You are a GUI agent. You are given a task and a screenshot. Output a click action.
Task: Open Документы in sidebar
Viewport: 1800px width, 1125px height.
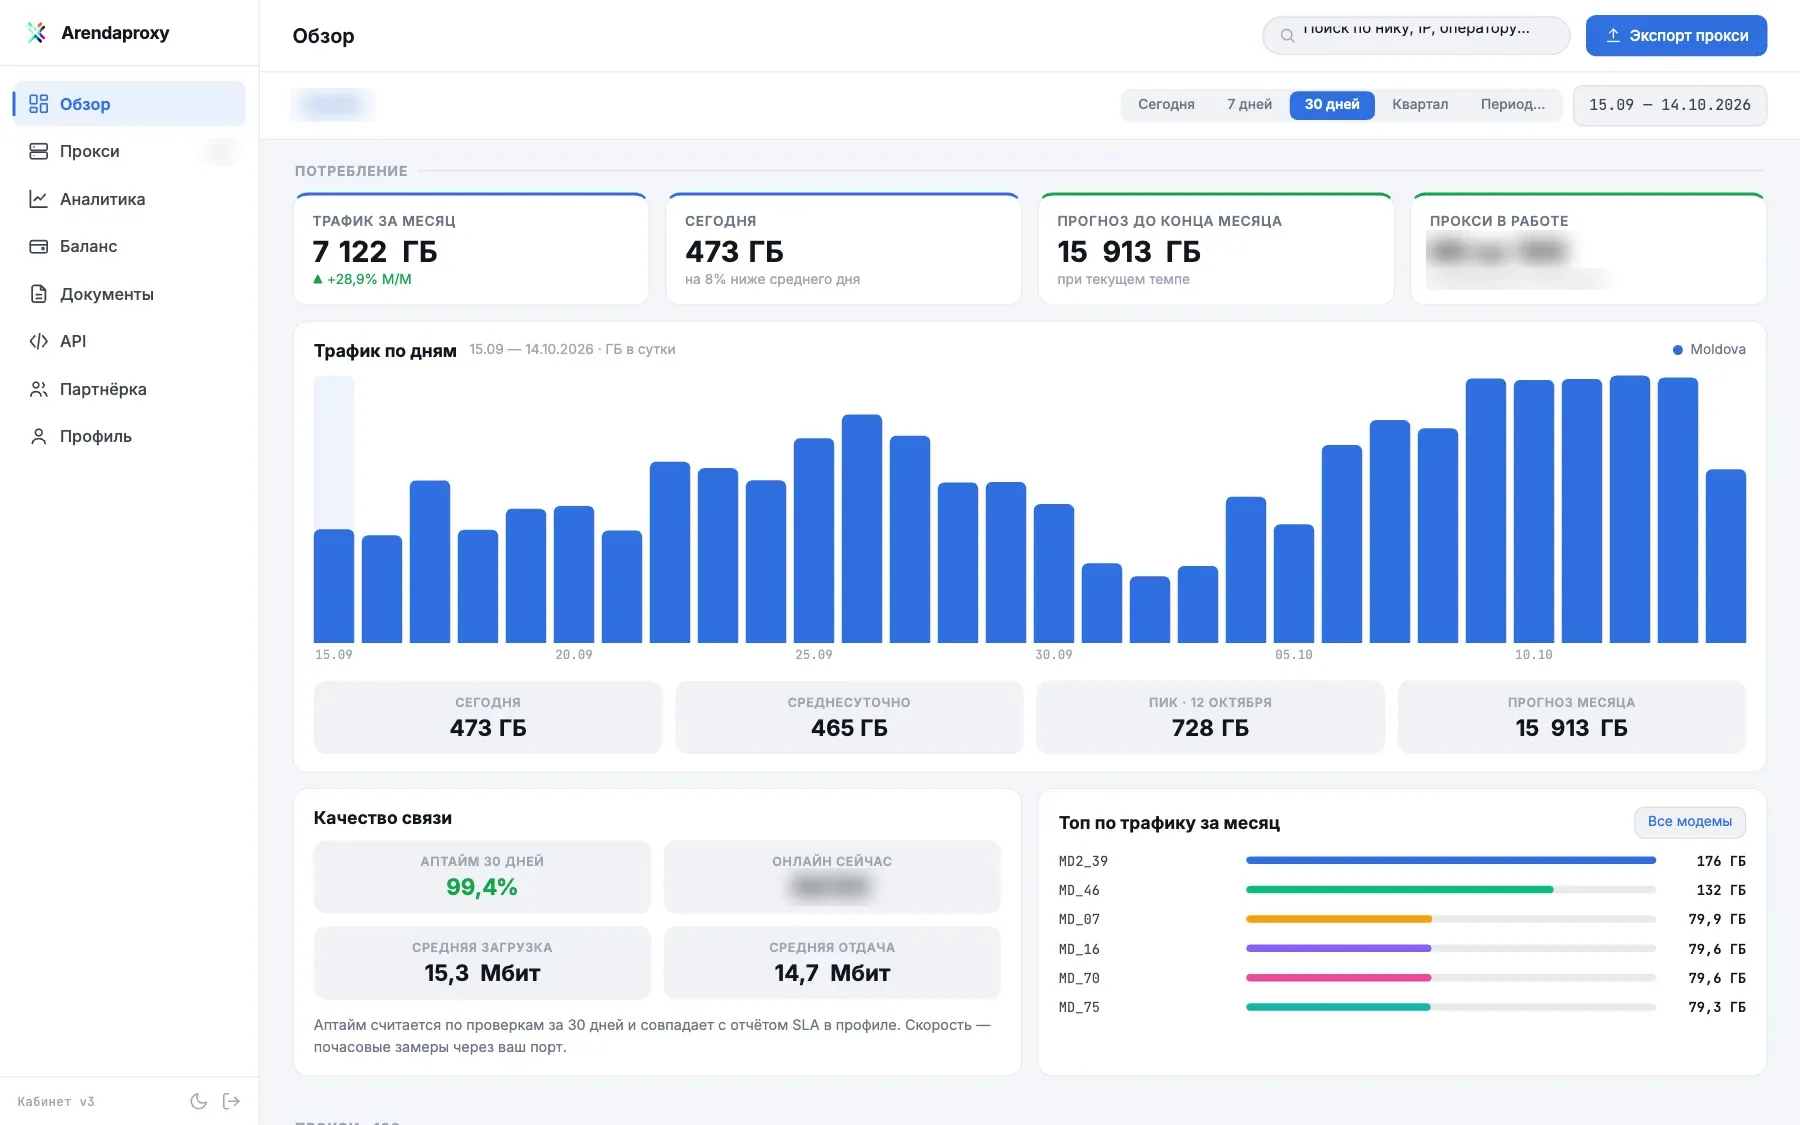tap(129, 294)
